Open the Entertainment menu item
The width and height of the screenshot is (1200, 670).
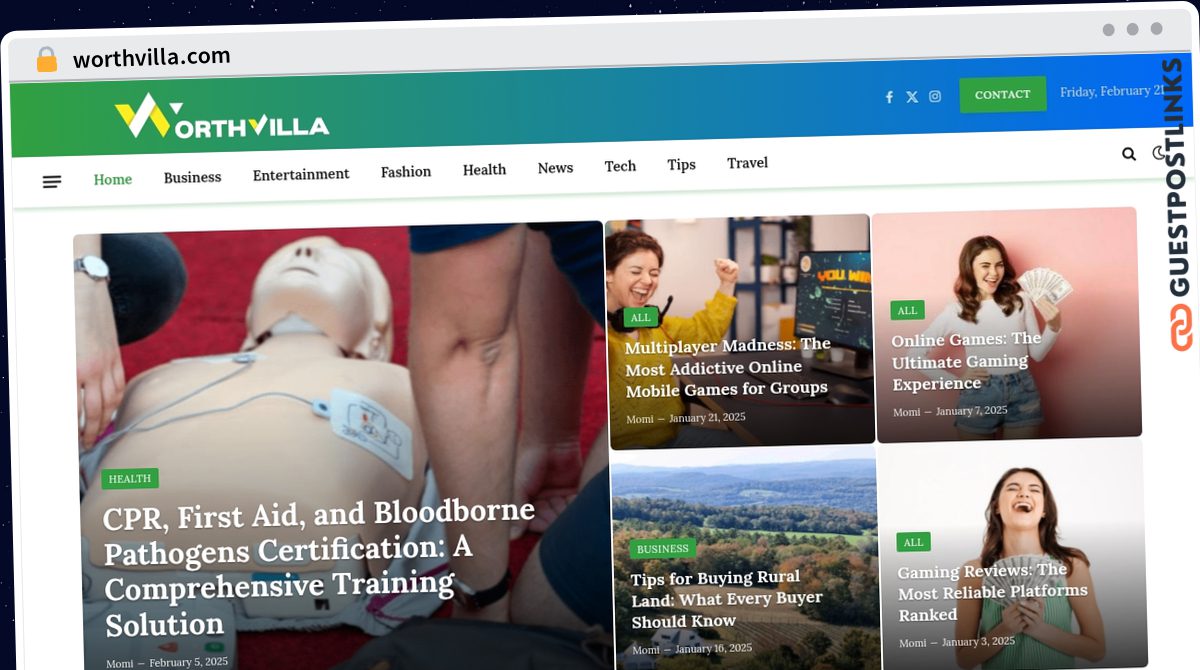(301, 175)
